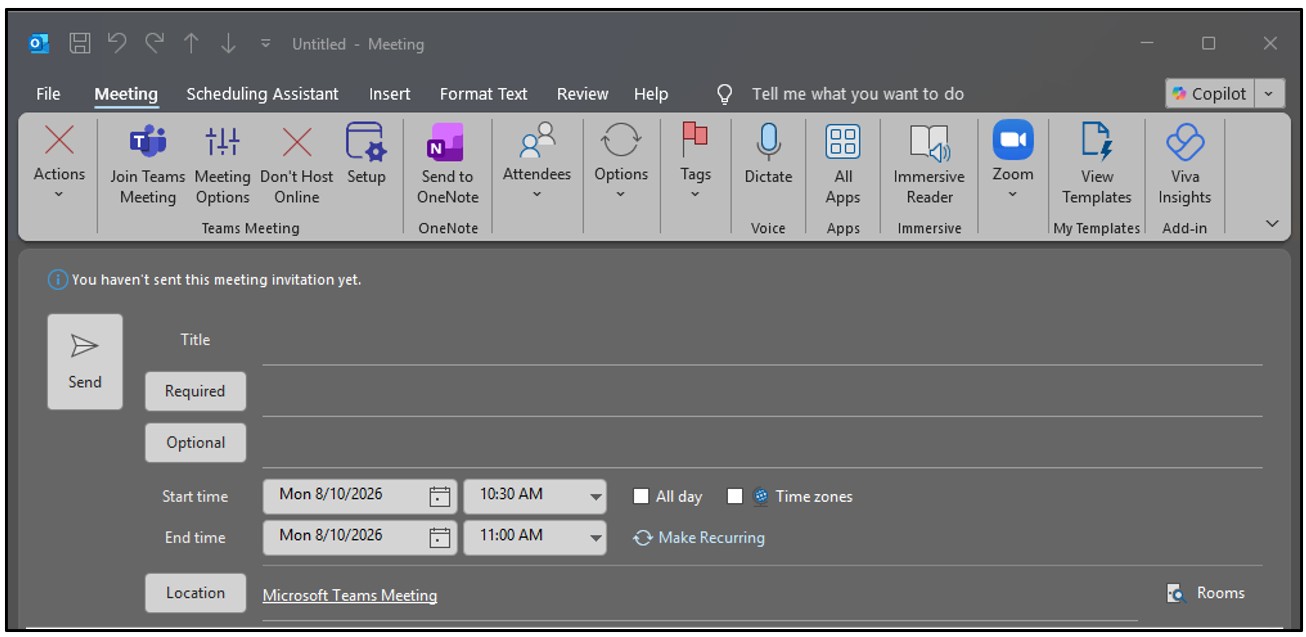Viewport: 1306px width, 637px height.
Task: Select Don't Host Online
Action: coord(297,165)
